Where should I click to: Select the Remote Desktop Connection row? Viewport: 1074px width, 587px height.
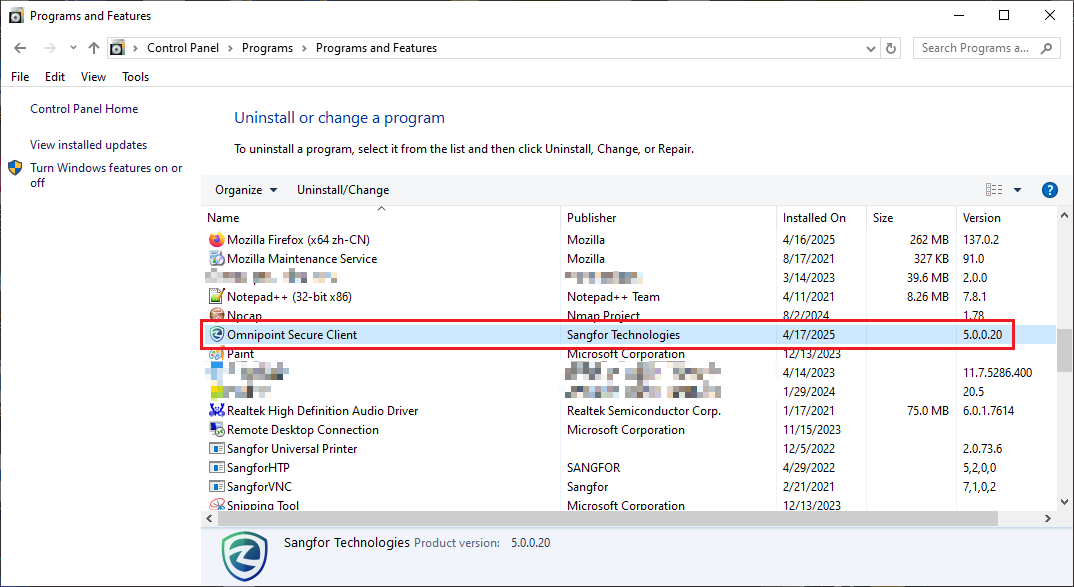630,429
